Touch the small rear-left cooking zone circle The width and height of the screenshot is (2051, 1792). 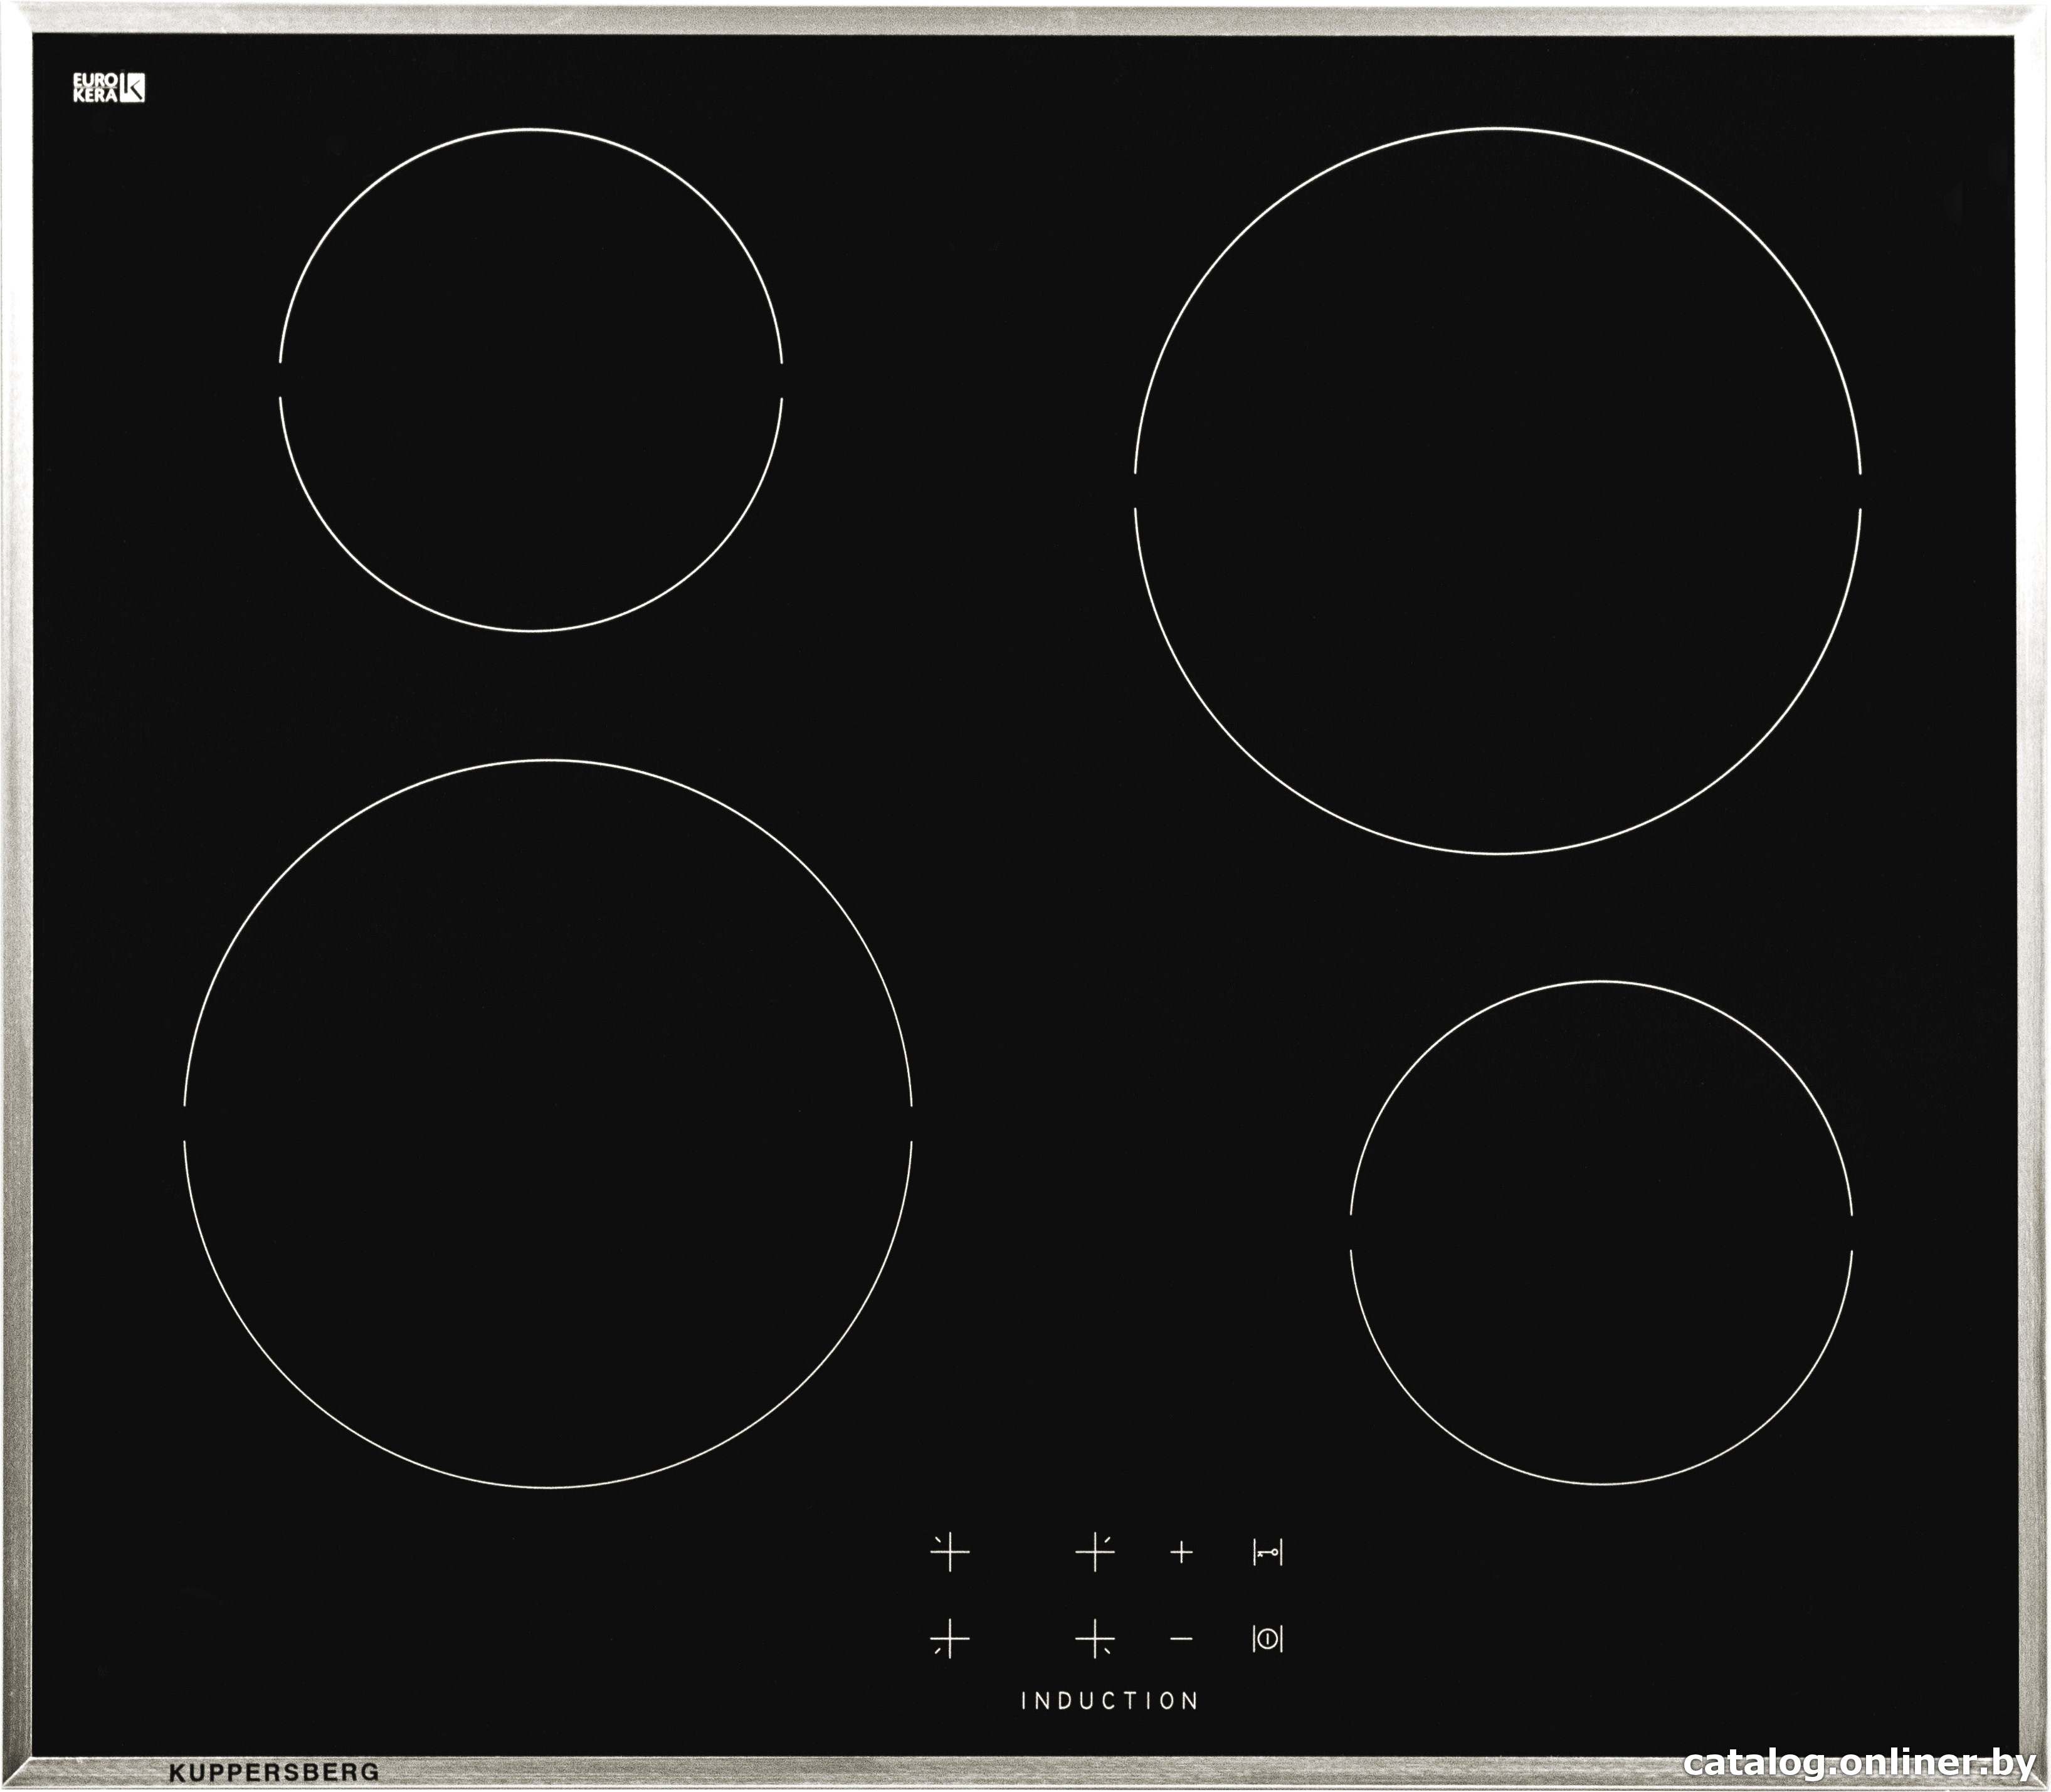[x=531, y=380]
